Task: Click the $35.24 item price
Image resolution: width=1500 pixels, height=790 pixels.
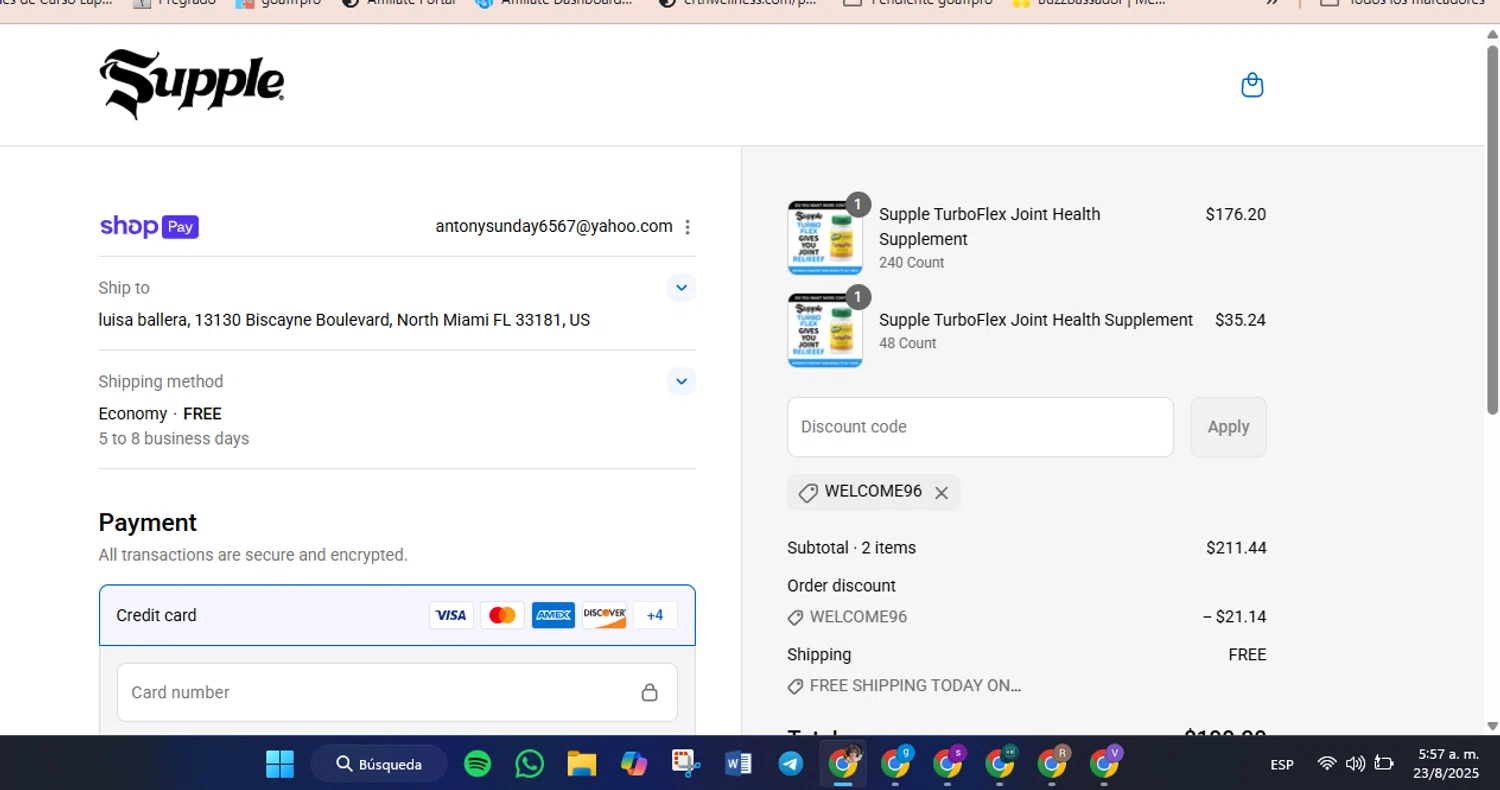Action: [x=1240, y=320]
